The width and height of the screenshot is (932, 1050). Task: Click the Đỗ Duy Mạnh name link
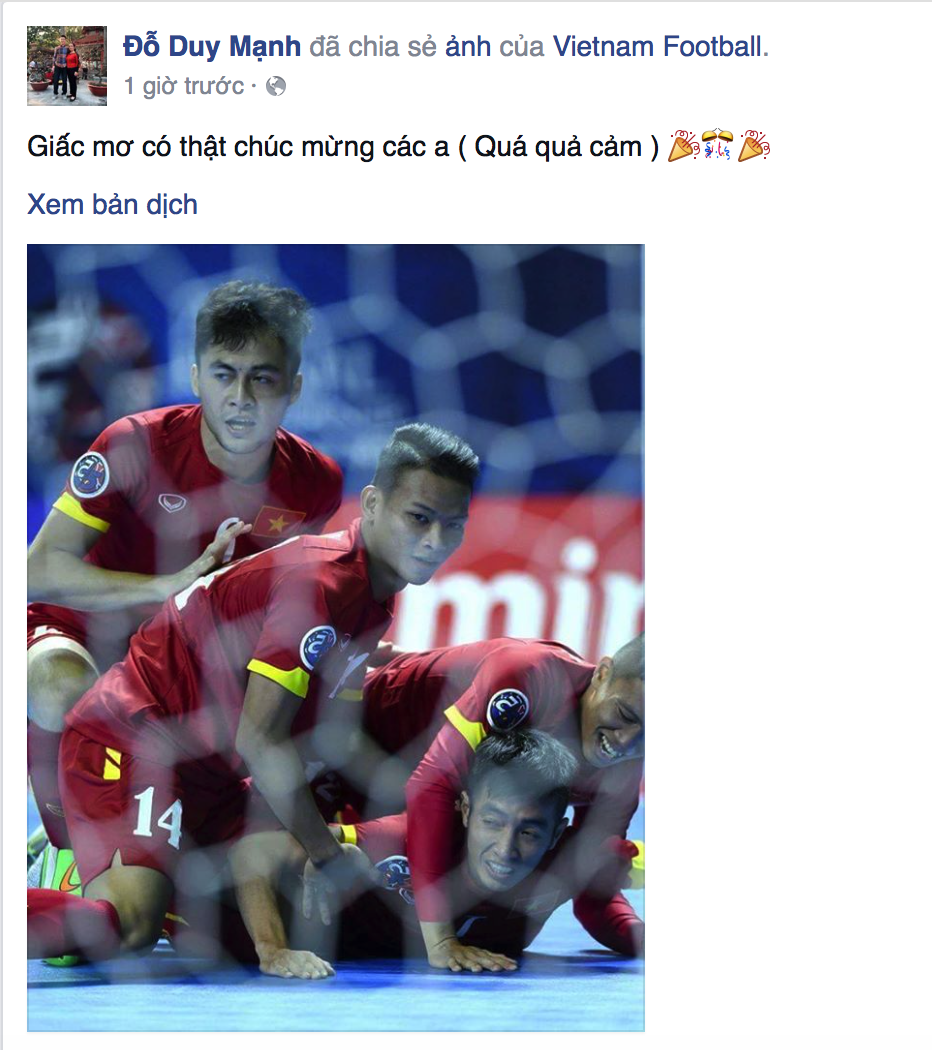212,47
